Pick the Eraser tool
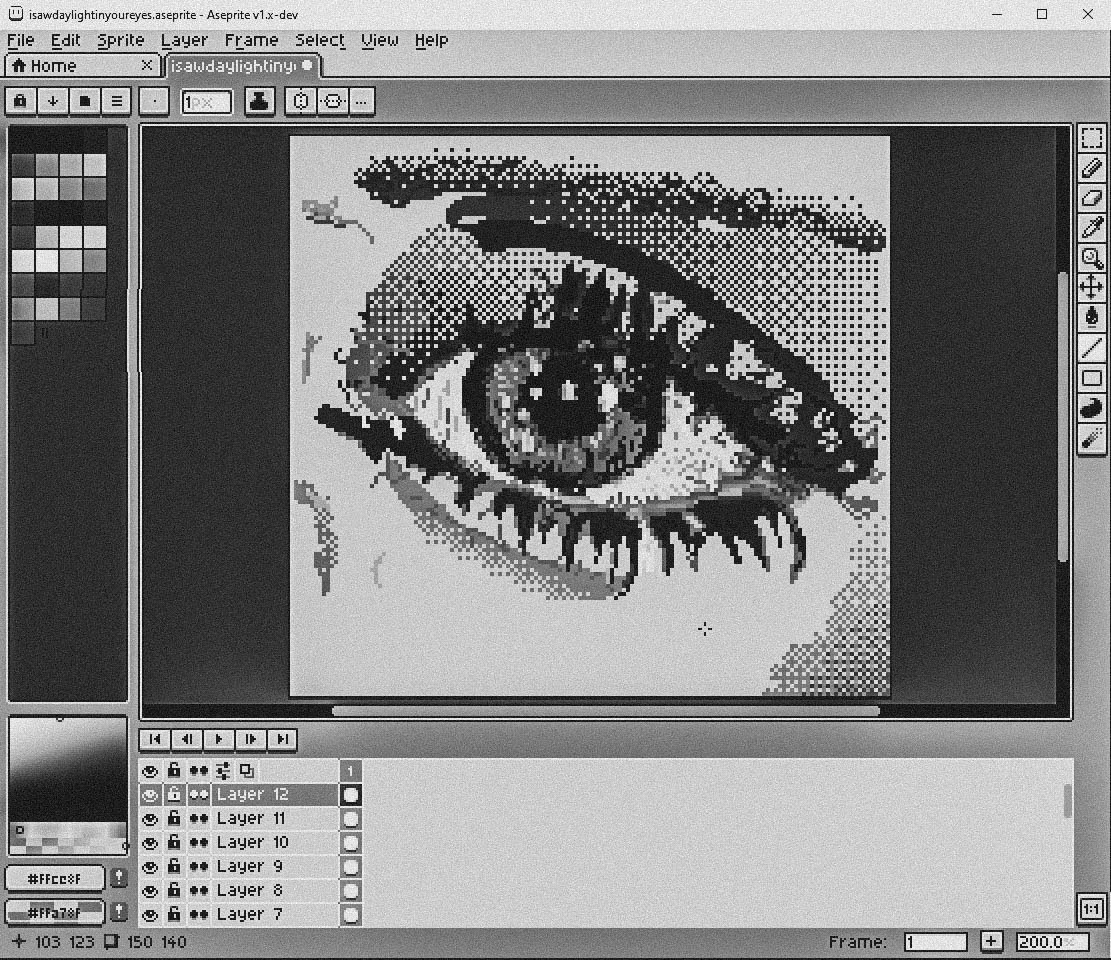This screenshot has height=960, width=1111. (x=1091, y=199)
